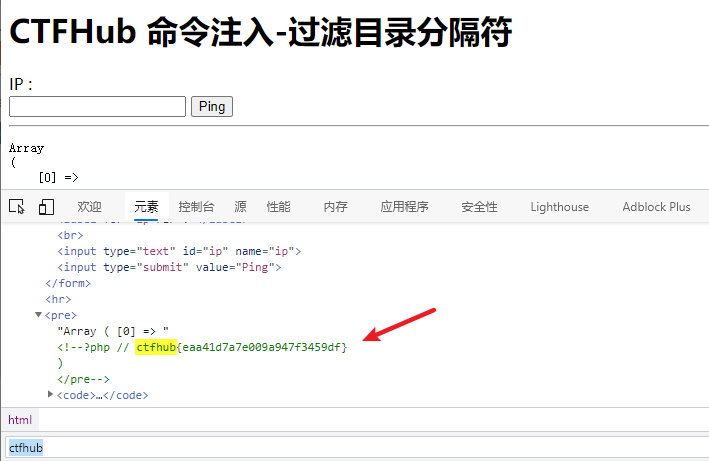Open the 控制台 tab
The width and height of the screenshot is (709, 461).
click(196, 207)
